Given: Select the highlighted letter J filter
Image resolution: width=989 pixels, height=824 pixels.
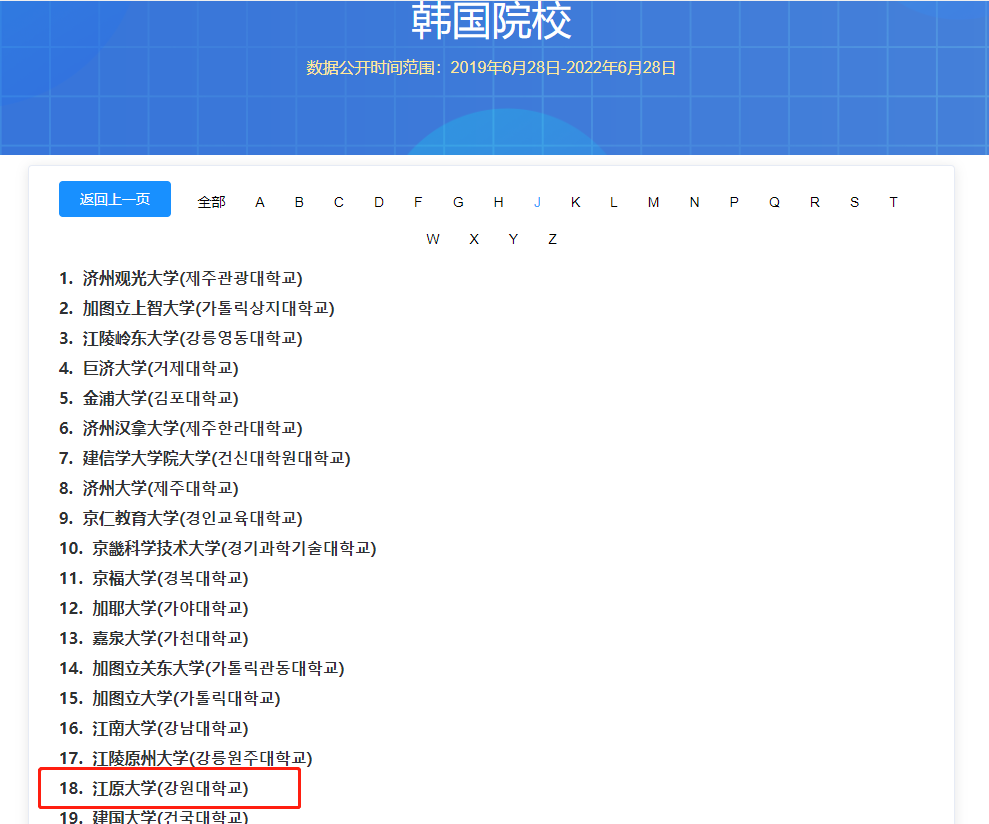Looking at the screenshot, I should [x=537, y=201].
